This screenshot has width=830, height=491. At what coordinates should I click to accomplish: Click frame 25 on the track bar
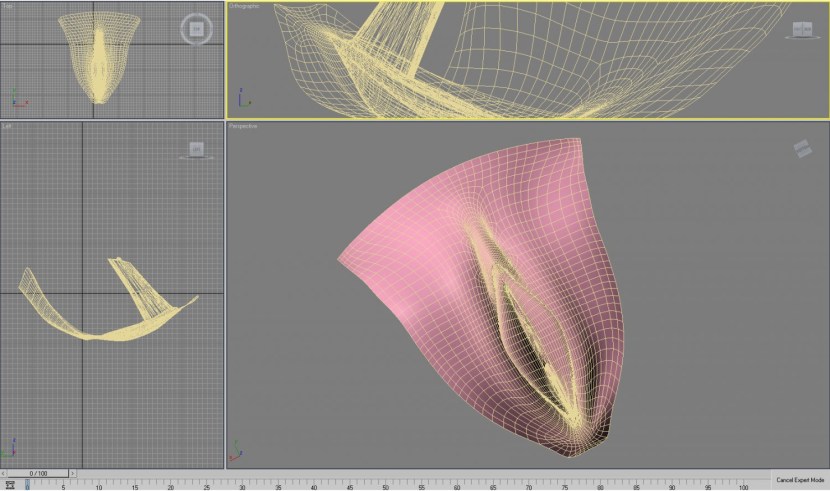(206, 484)
